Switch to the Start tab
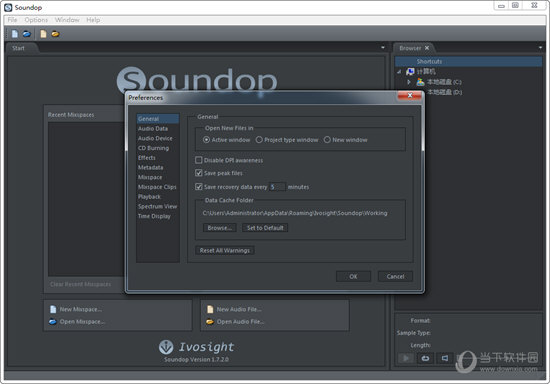The width and height of the screenshot is (550, 384). pos(19,48)
